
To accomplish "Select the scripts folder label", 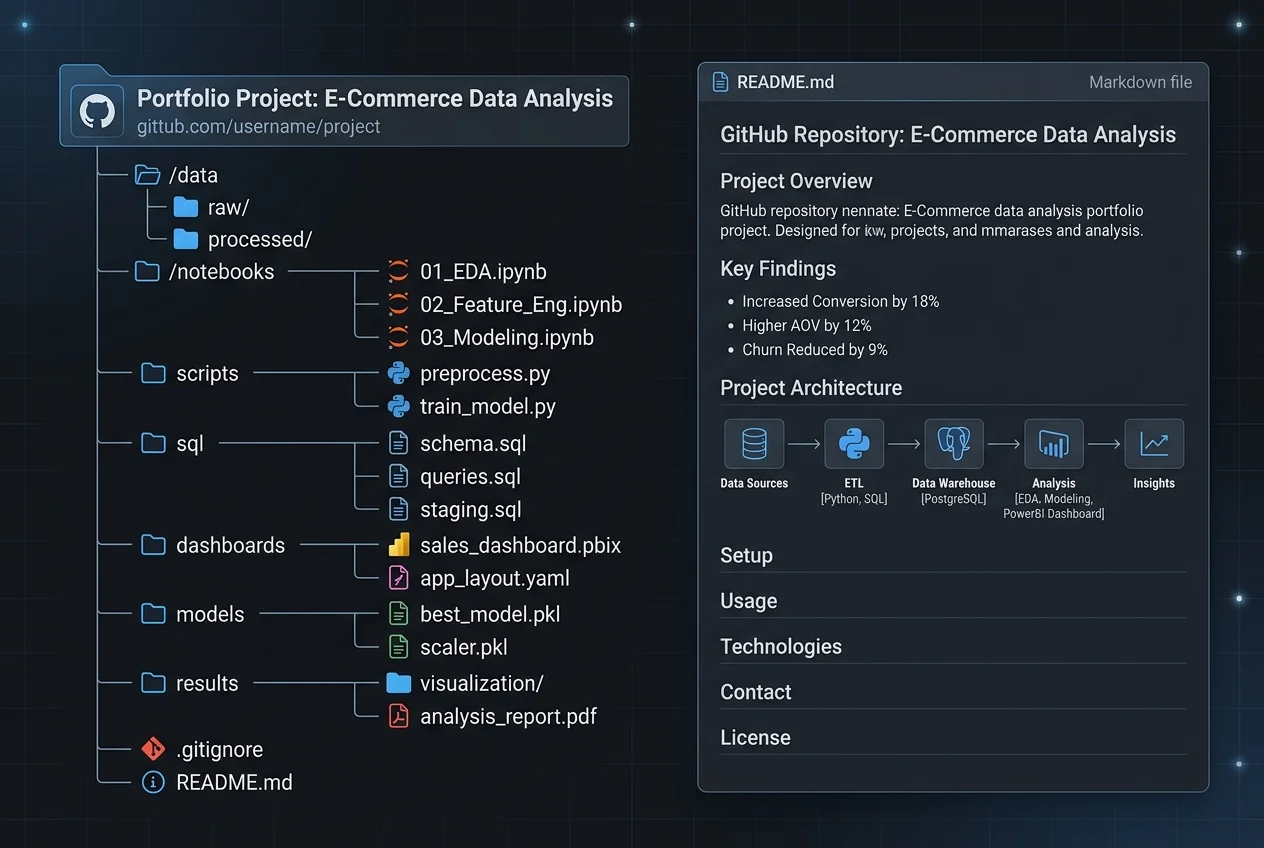I will [207, 373].
